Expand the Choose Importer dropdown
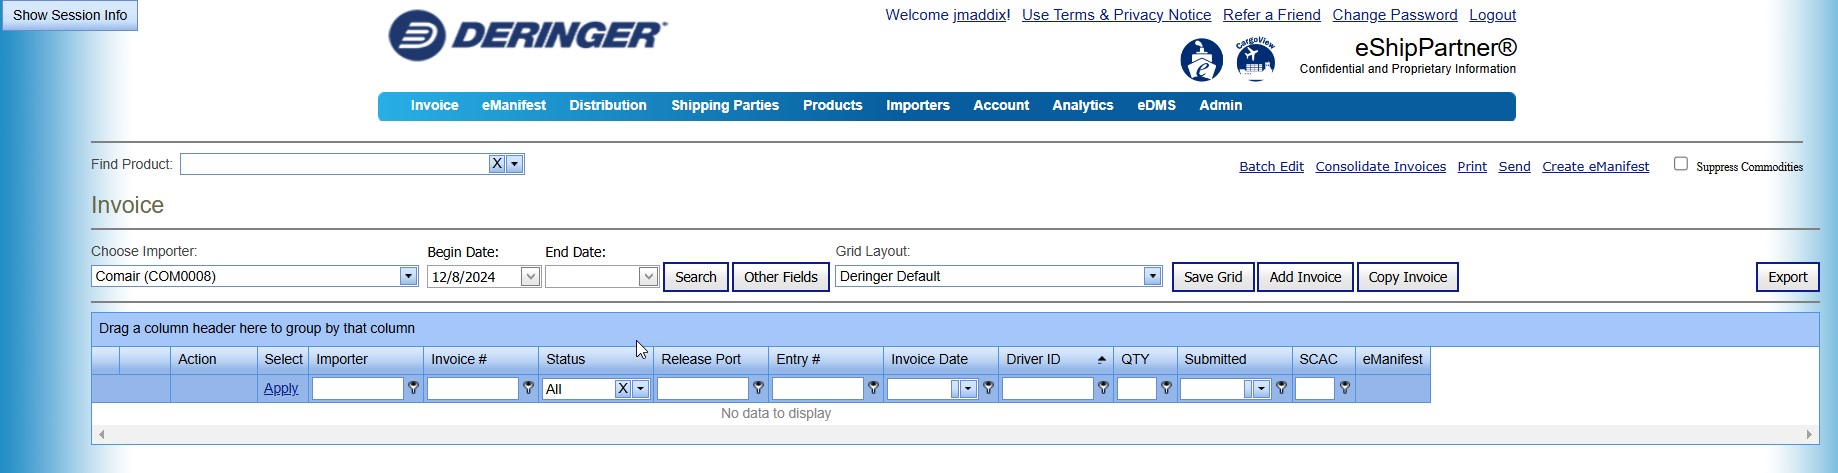This screenshot has height=473, width=1838. [408, 277]
